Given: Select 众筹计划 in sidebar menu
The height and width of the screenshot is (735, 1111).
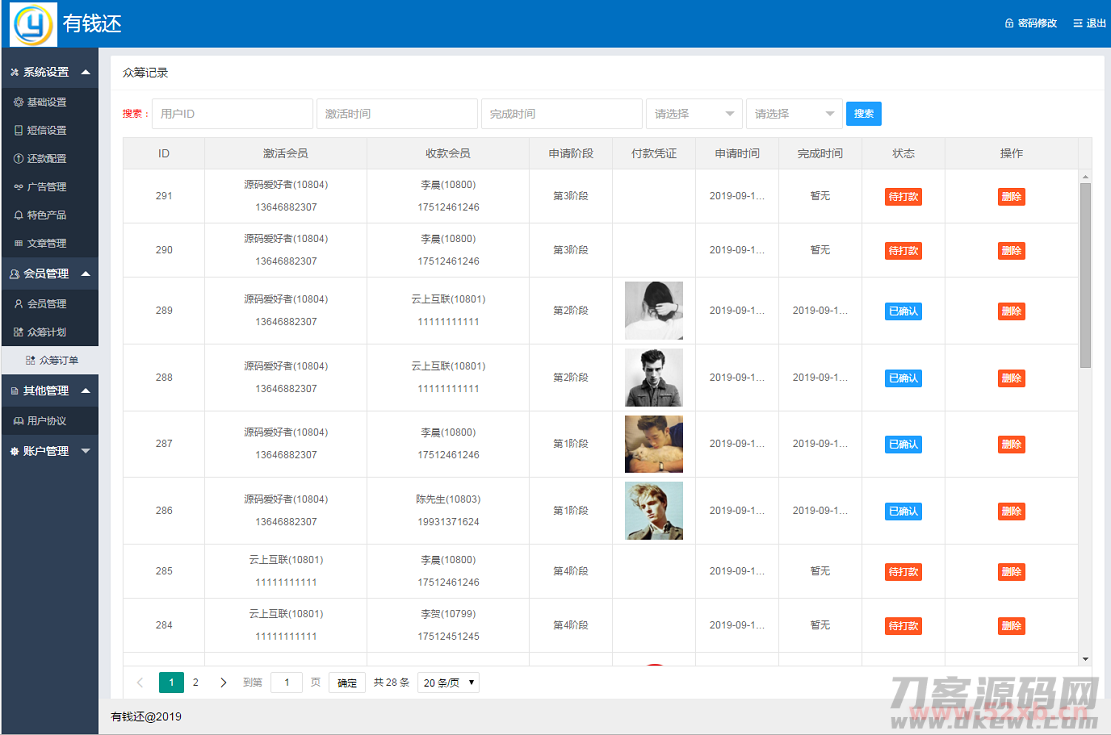Looking at the screenshot, I should click(x=46, y=332).
